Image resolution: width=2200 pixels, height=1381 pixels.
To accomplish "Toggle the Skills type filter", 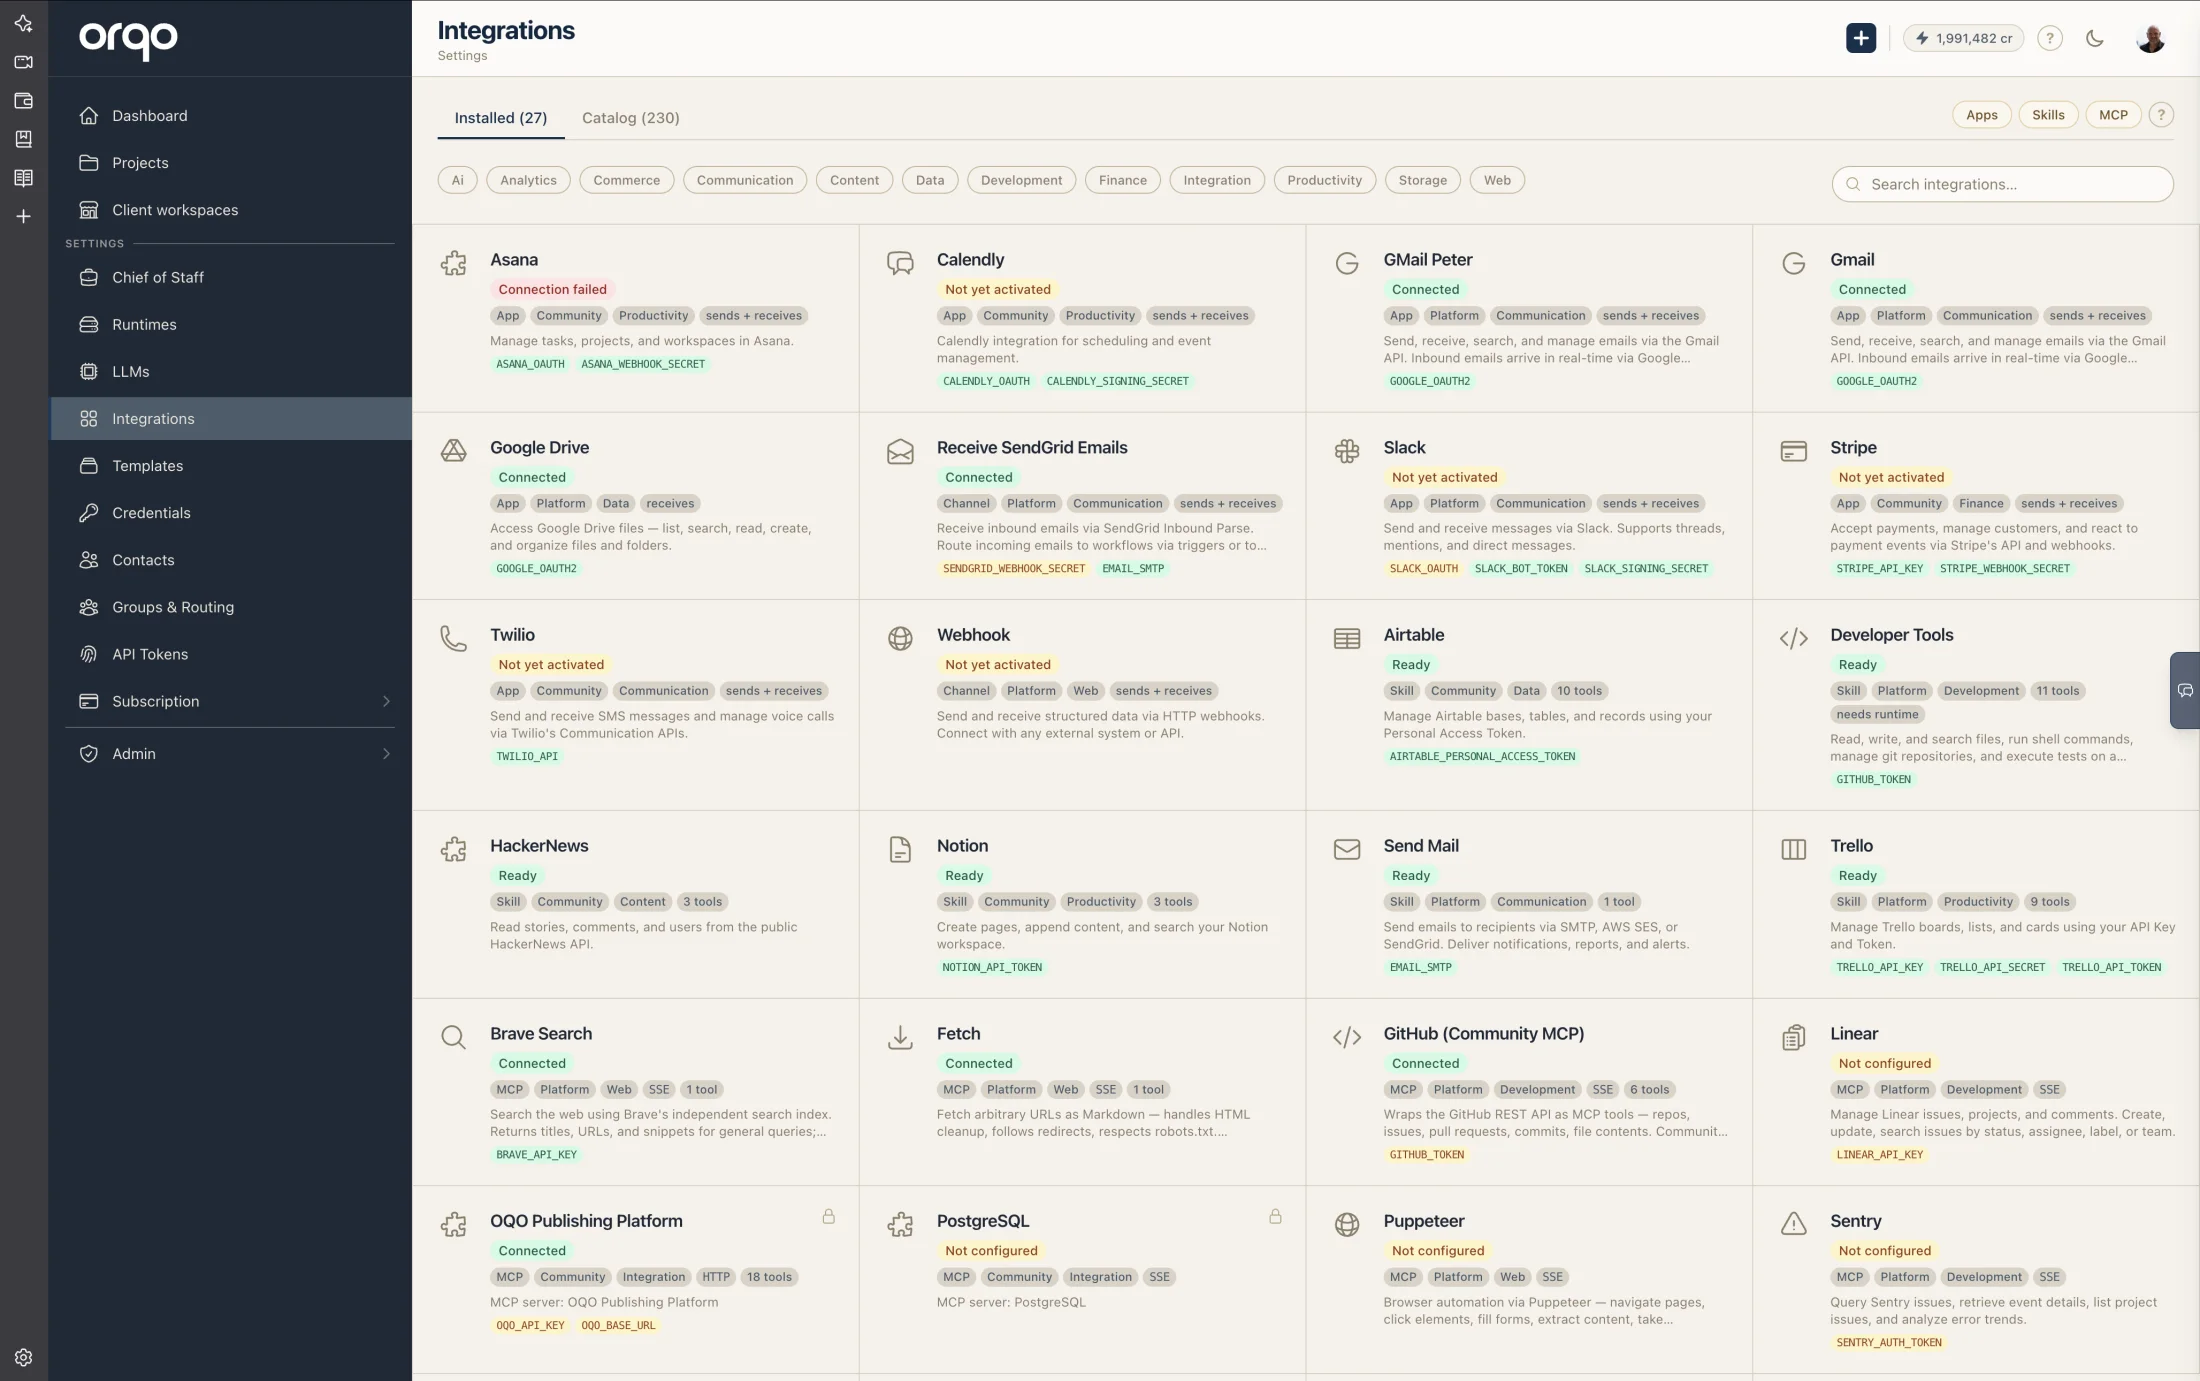I will tap(2048, 114).
